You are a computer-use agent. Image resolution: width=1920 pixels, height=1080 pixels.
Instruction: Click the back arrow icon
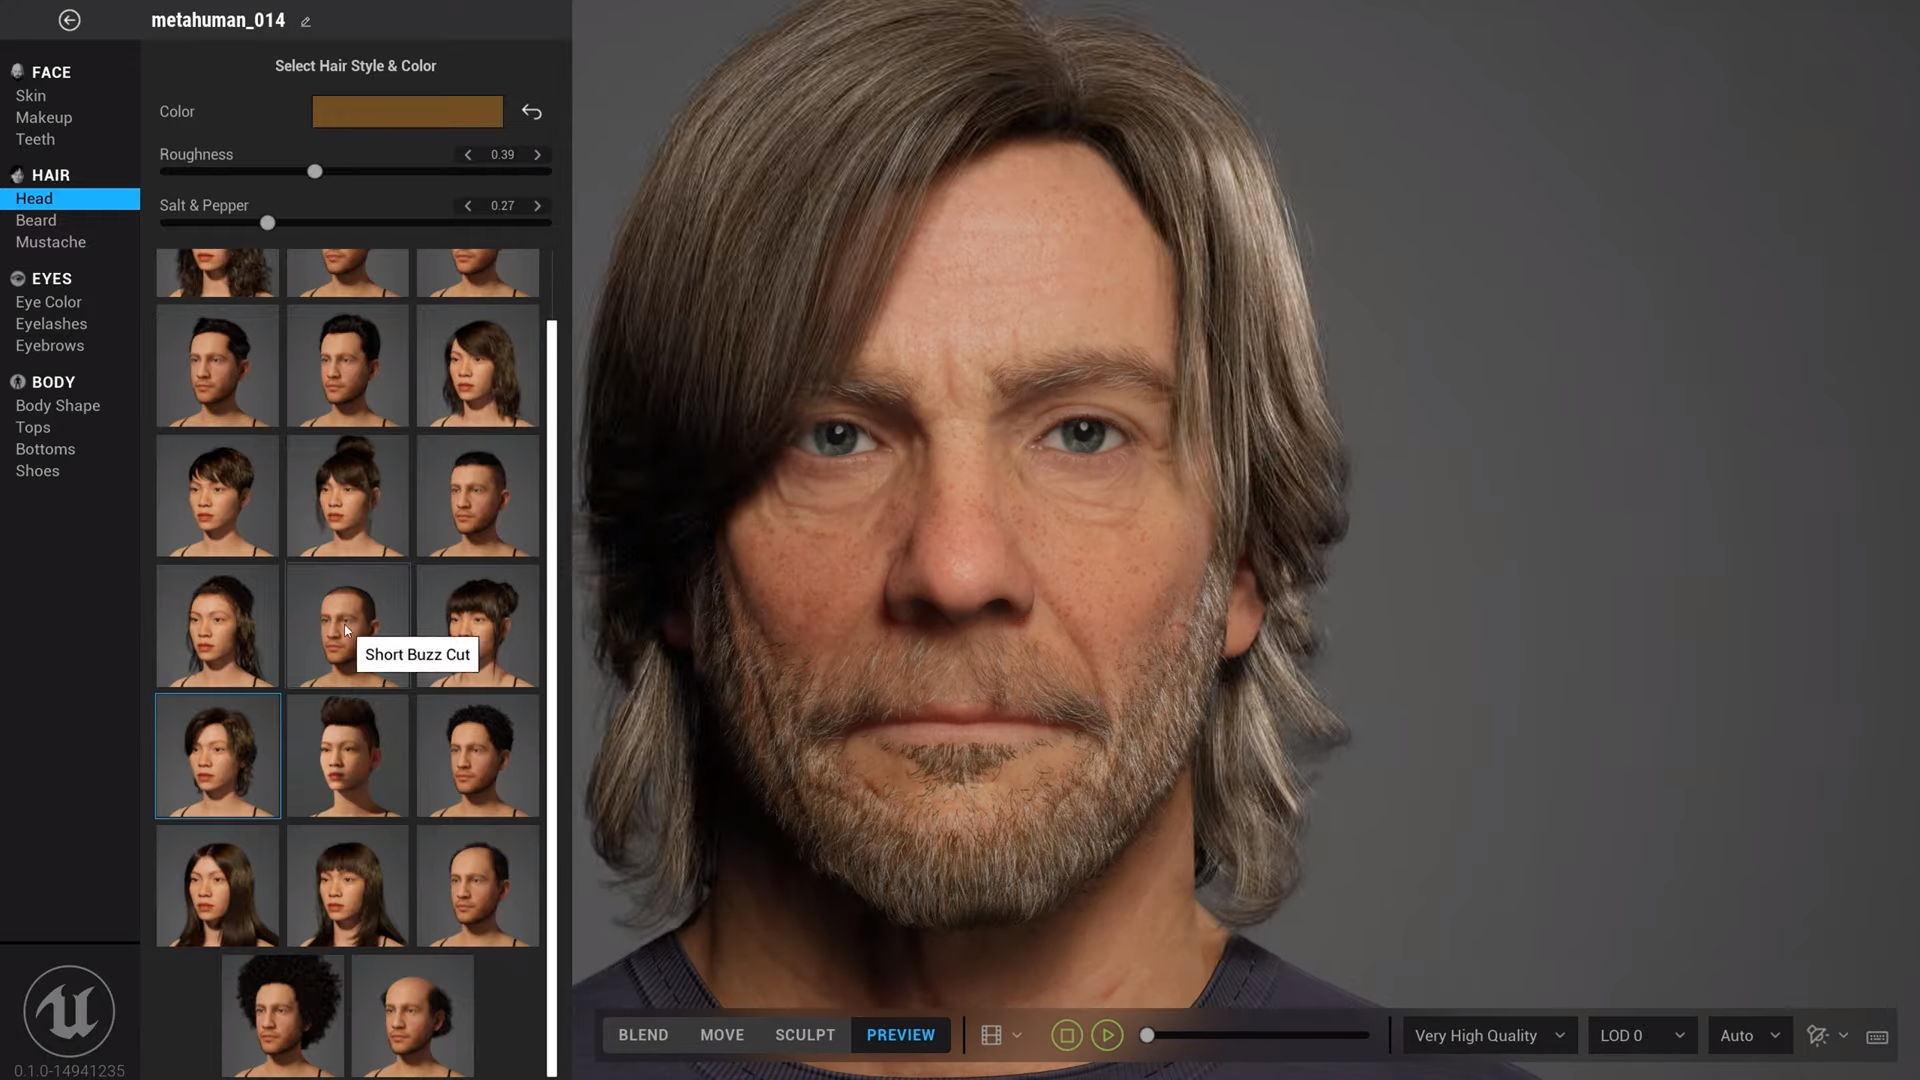pos(69,20)
